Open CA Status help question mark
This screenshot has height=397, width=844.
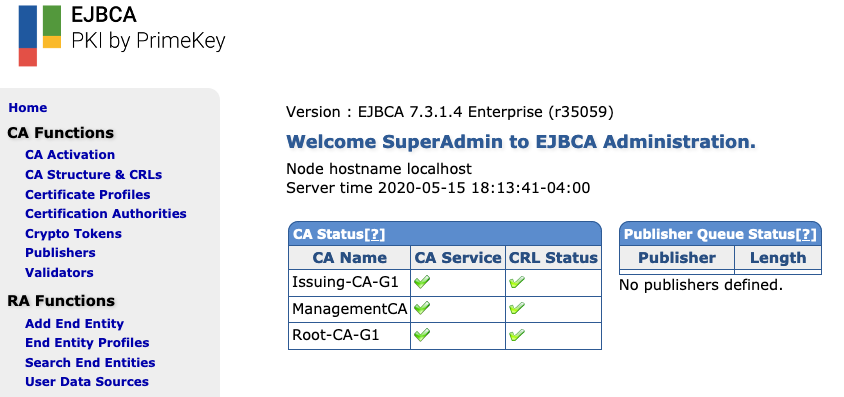pyautogui.click(x=375, y=234)
